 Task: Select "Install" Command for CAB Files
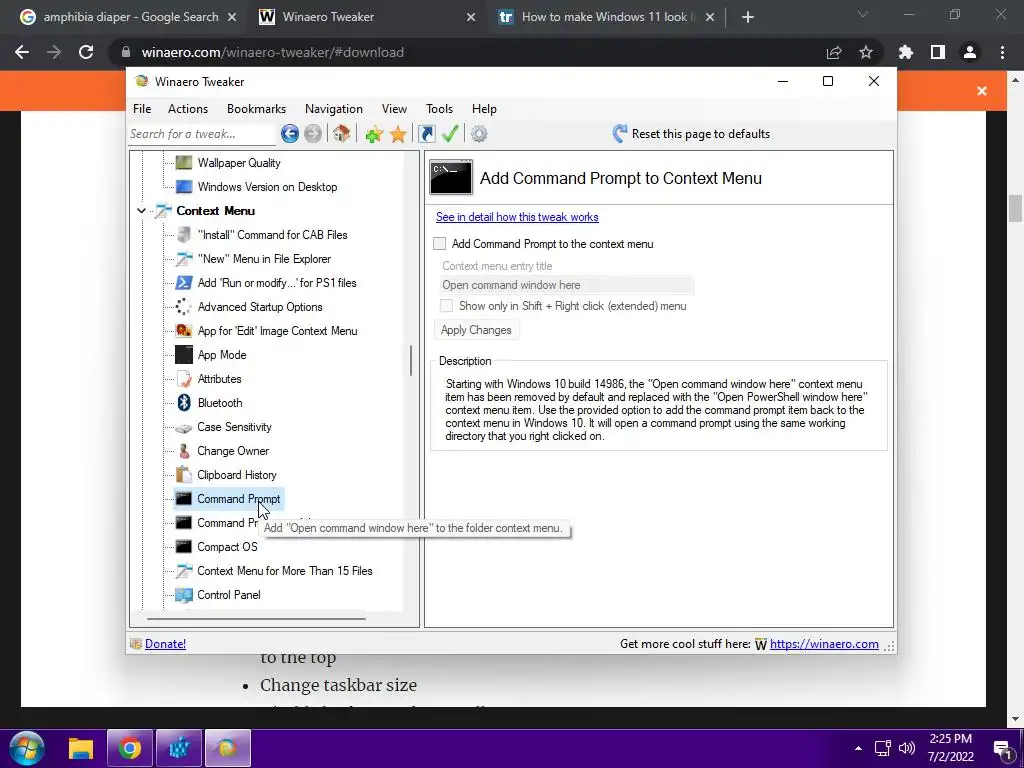tap(272, 234)
